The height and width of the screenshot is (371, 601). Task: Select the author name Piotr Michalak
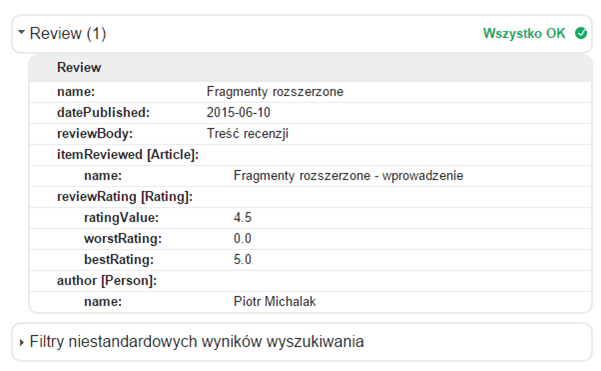(x=275, y=302)
